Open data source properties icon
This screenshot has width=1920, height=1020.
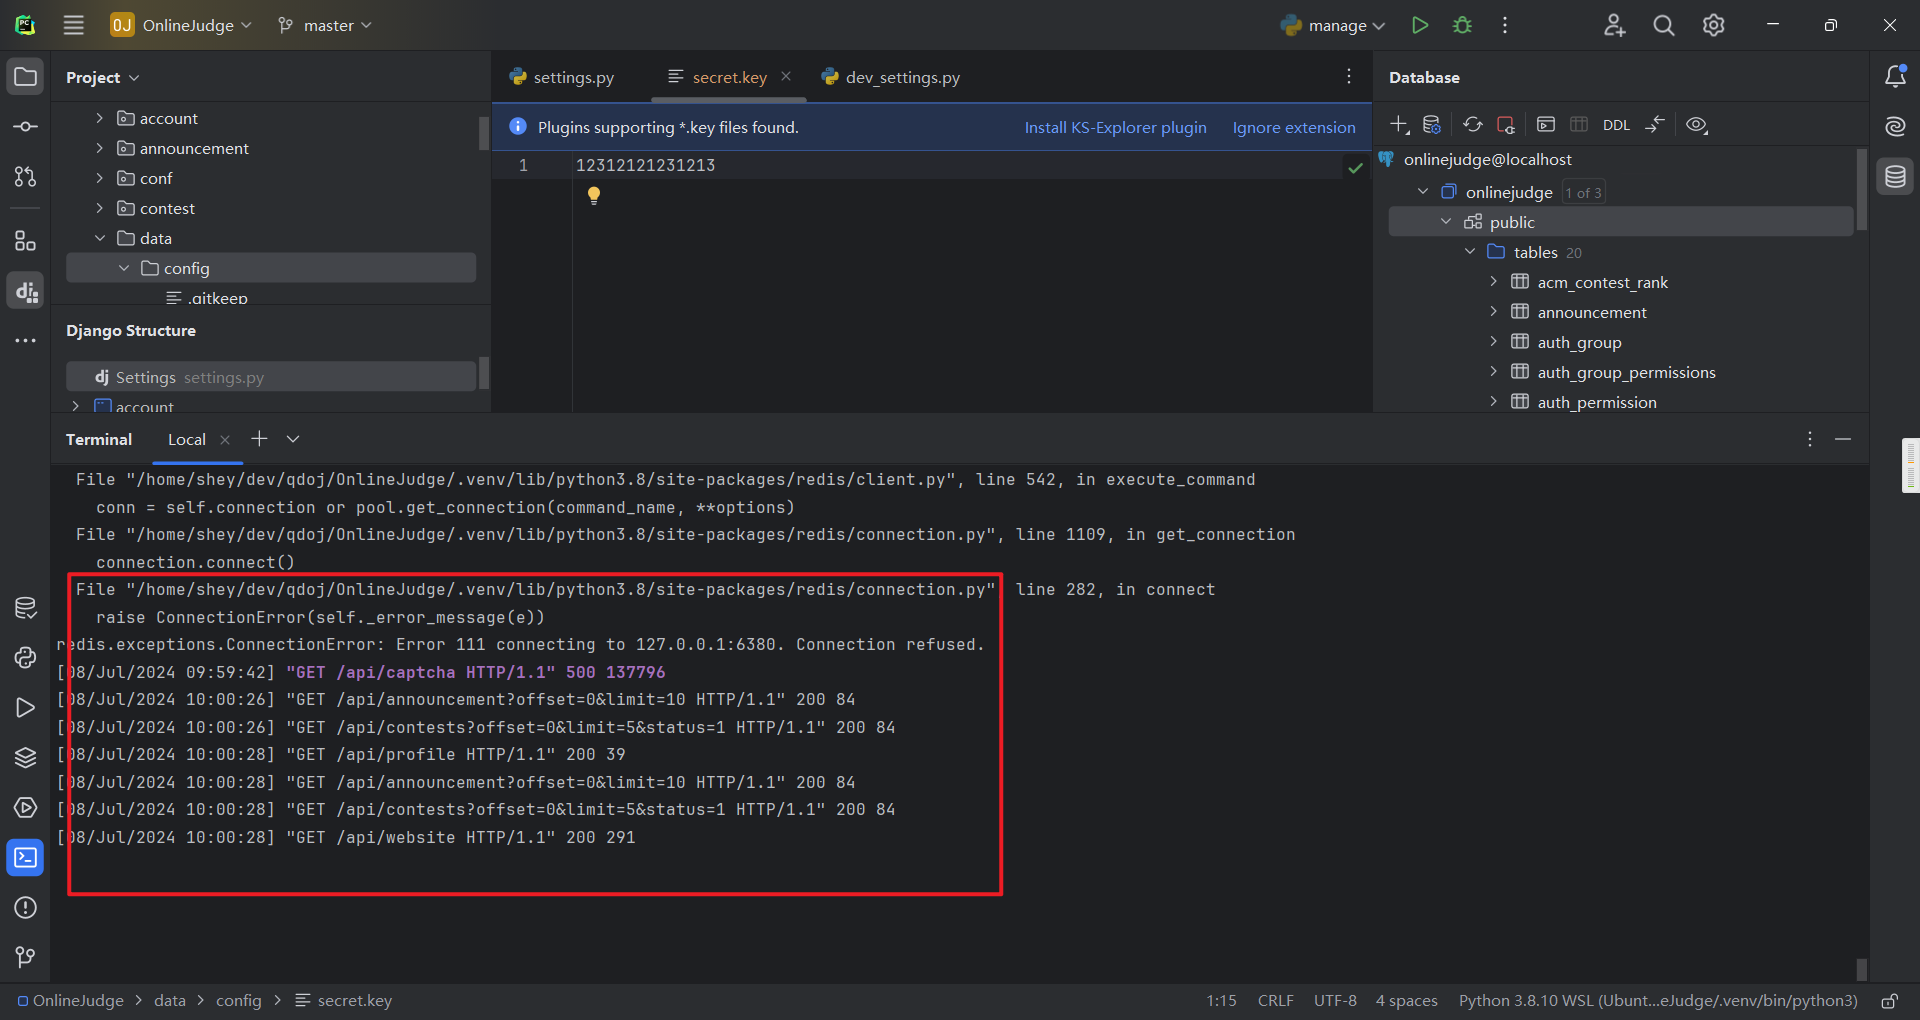click(x=1432, y=125)
